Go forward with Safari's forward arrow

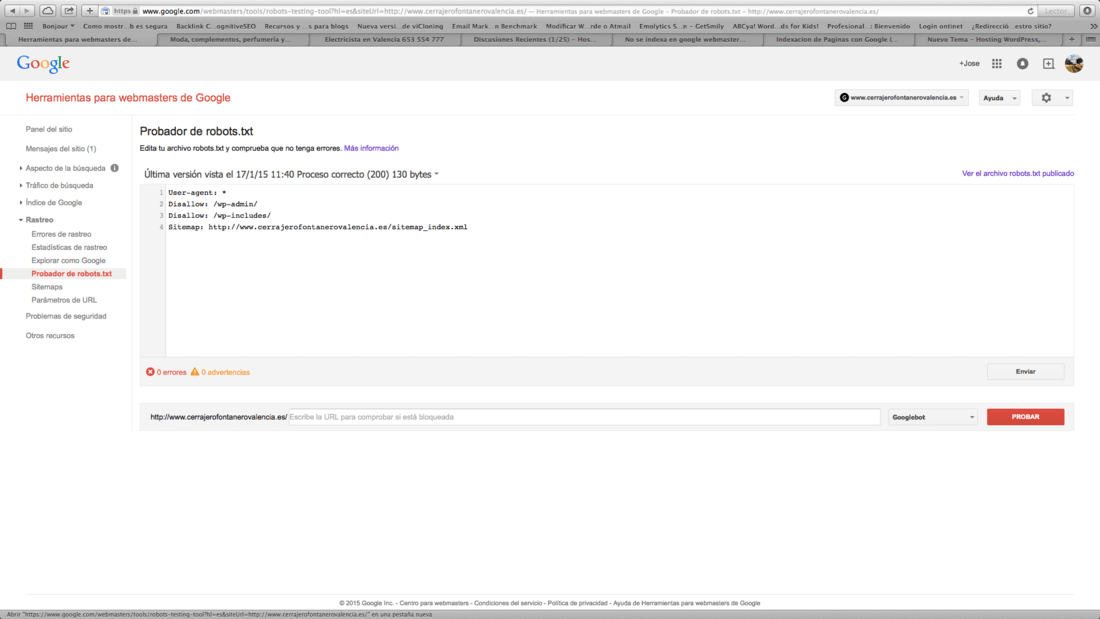coord(27,11)
